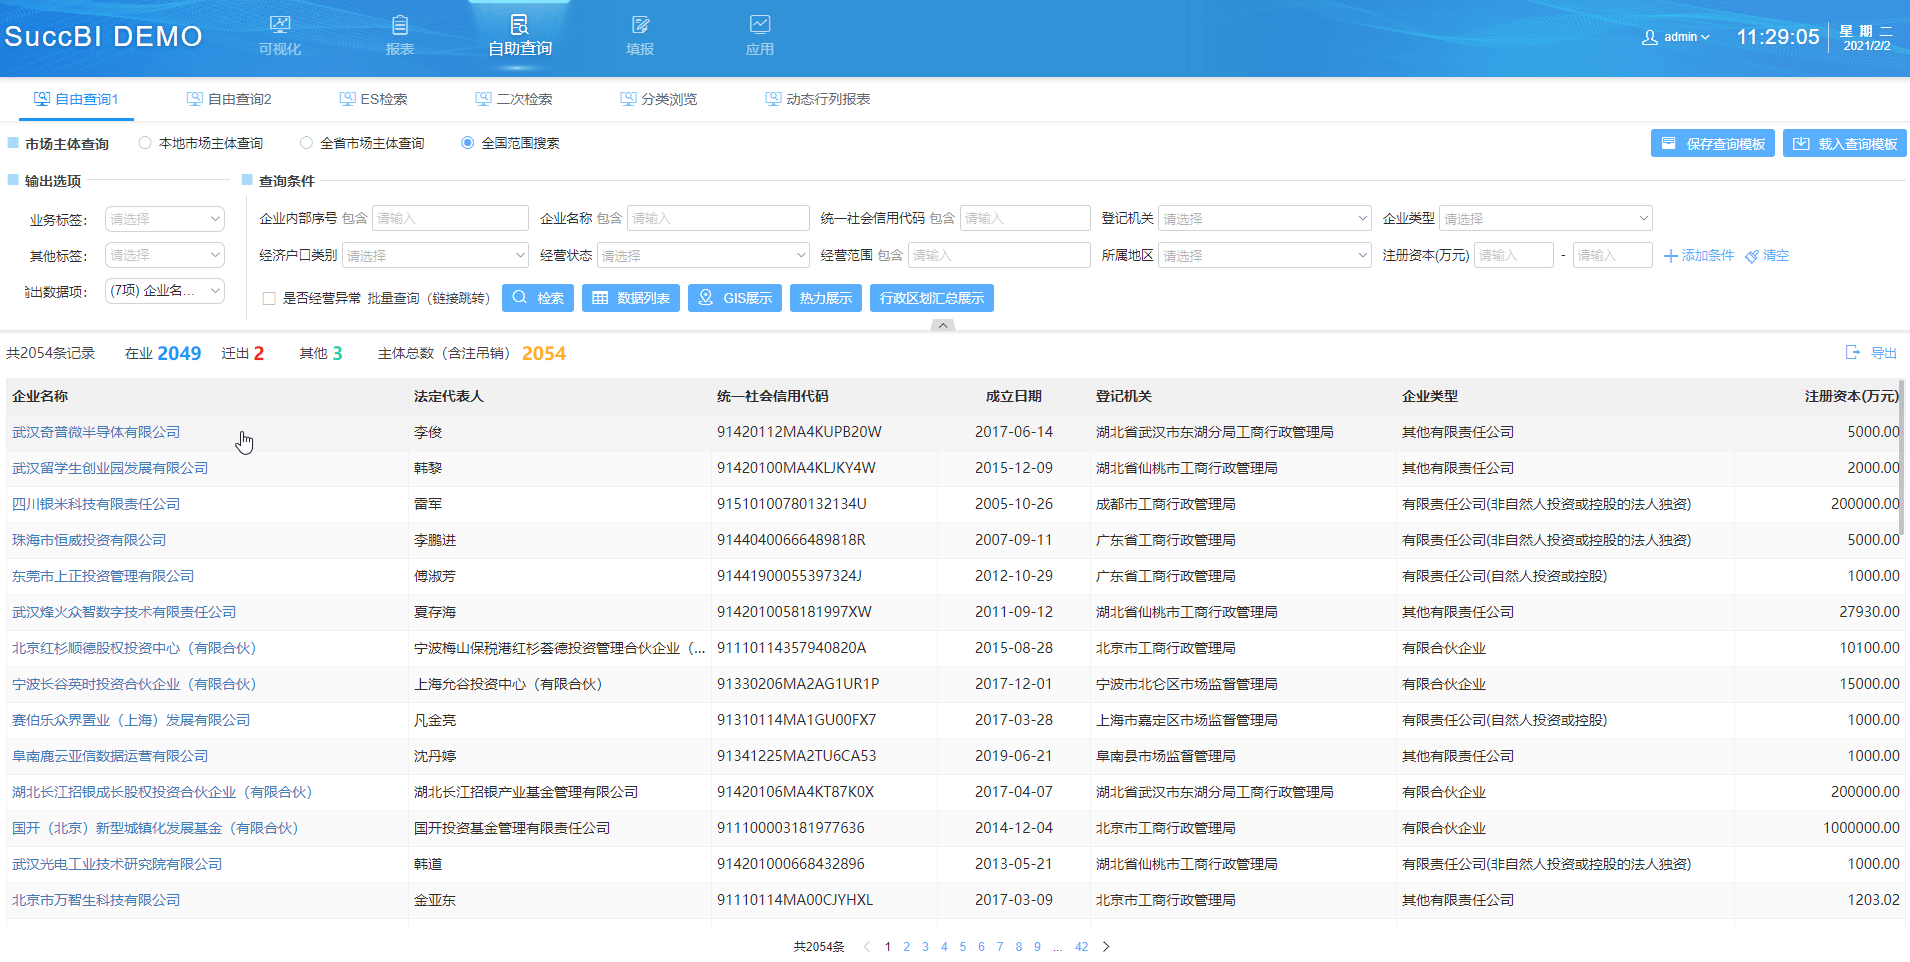
Task: Select 全省市场主体查询 radio button
Action: [307, 143]
